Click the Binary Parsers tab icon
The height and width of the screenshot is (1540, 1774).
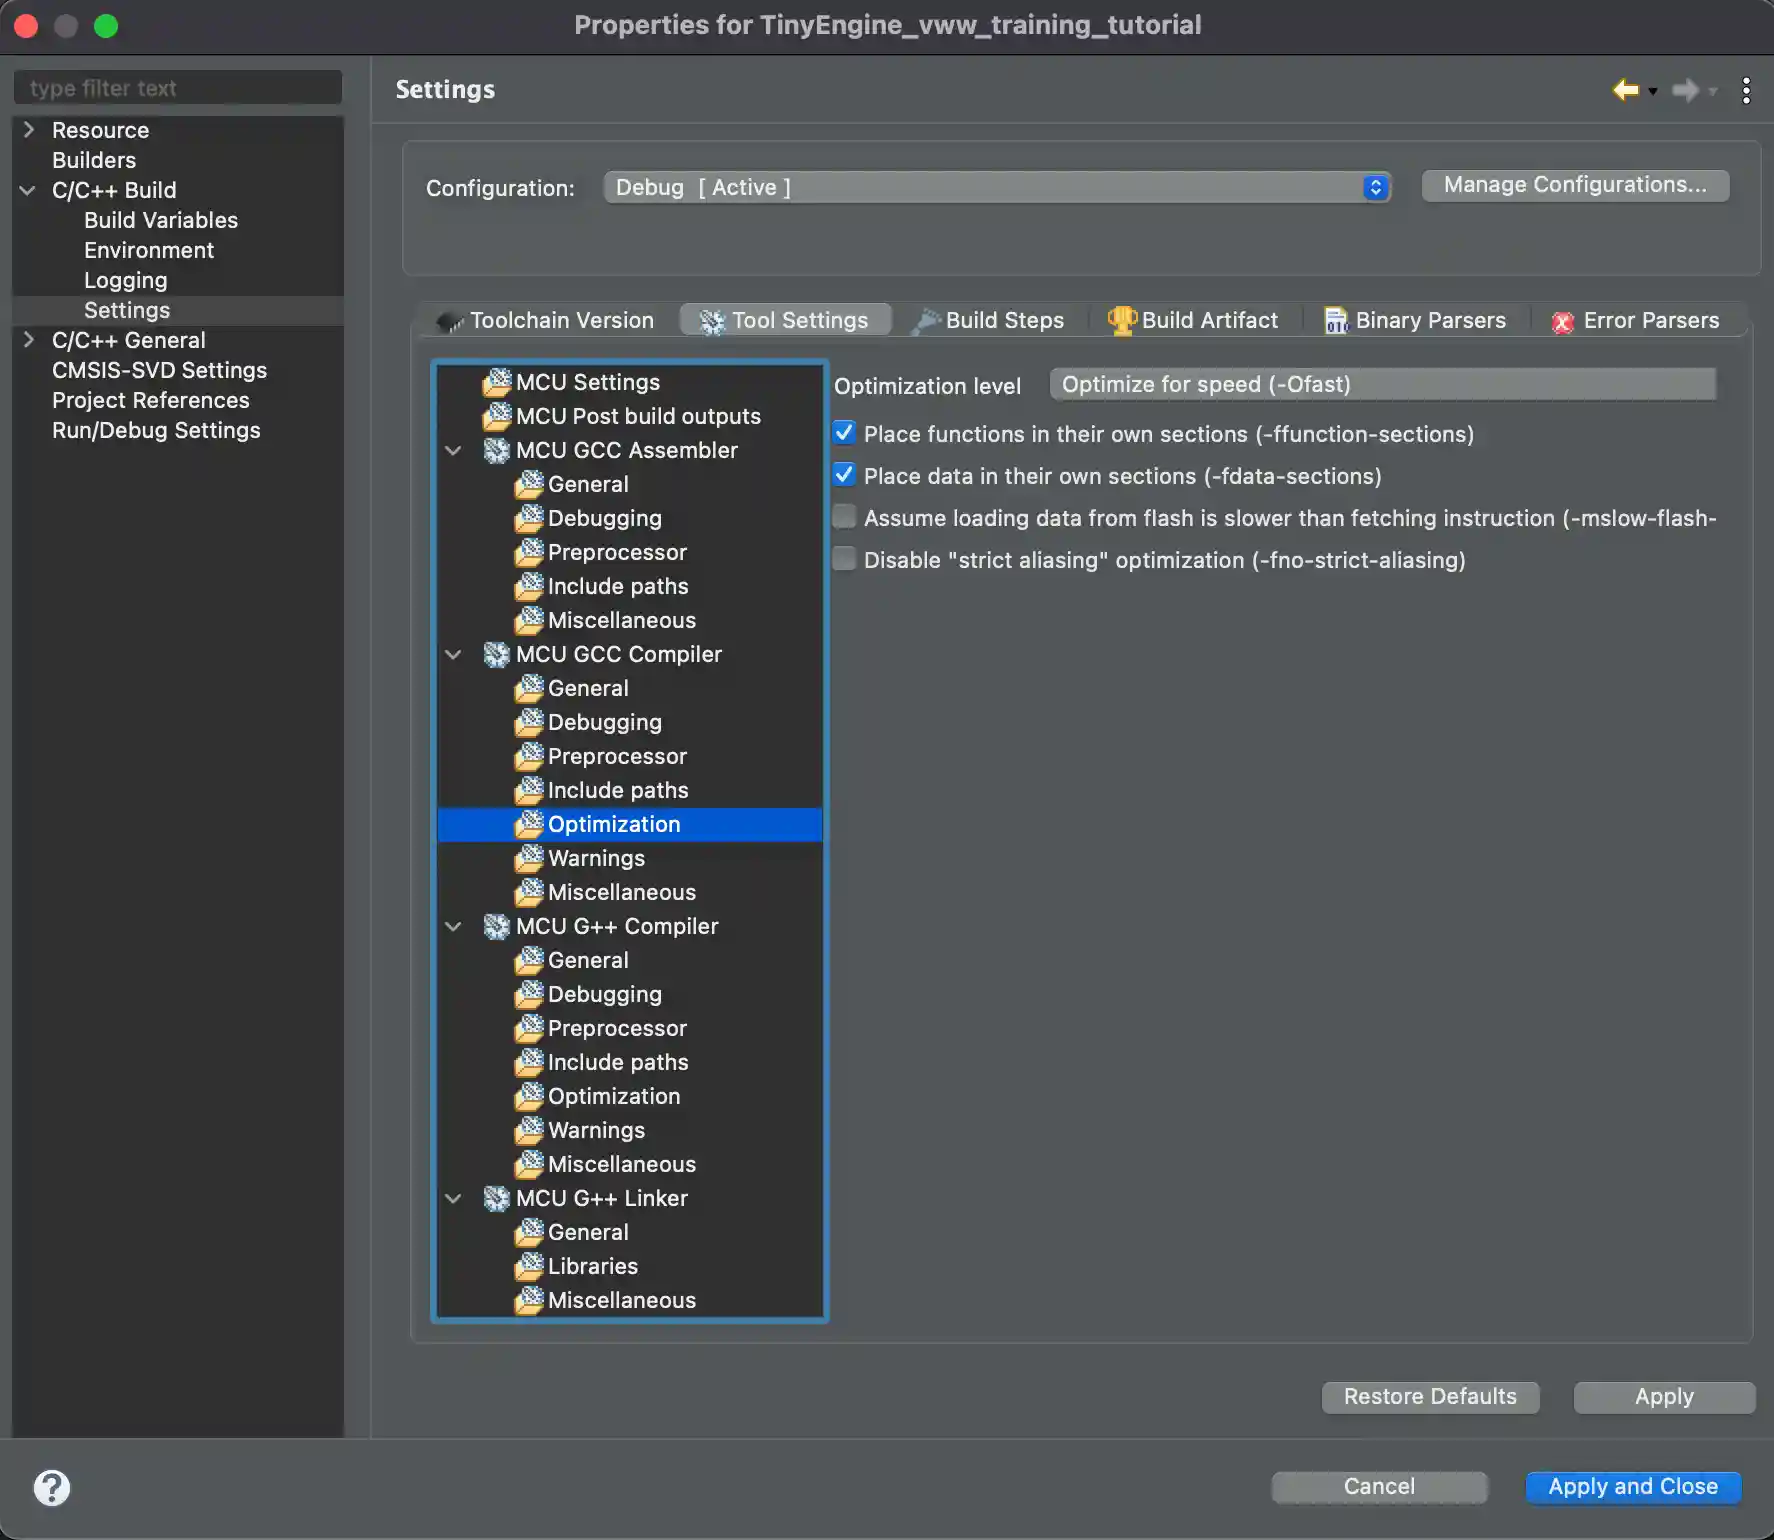(1337, 320)
